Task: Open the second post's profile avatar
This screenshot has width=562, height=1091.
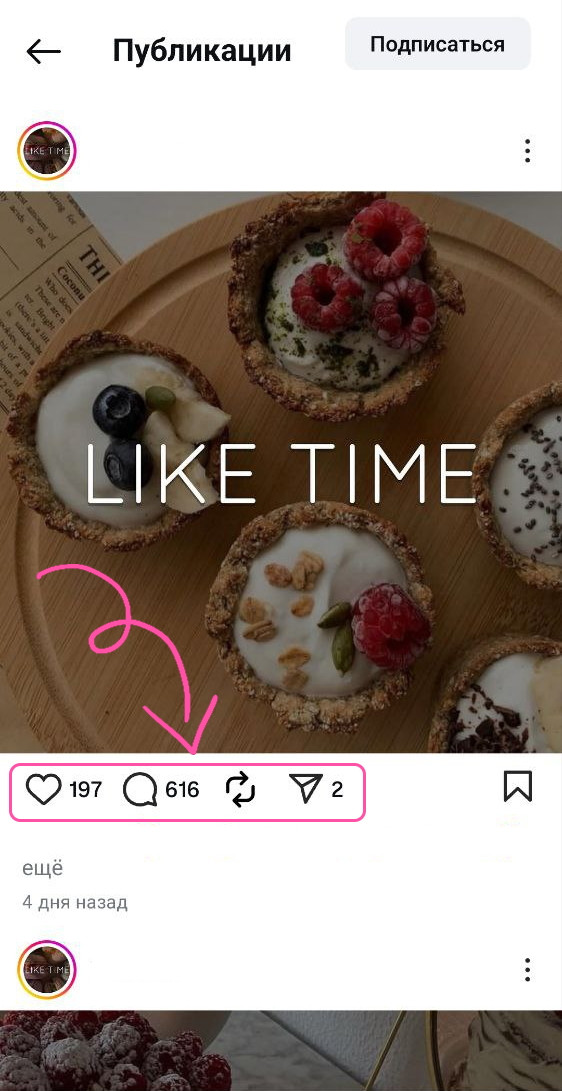Action: (47, 969)
